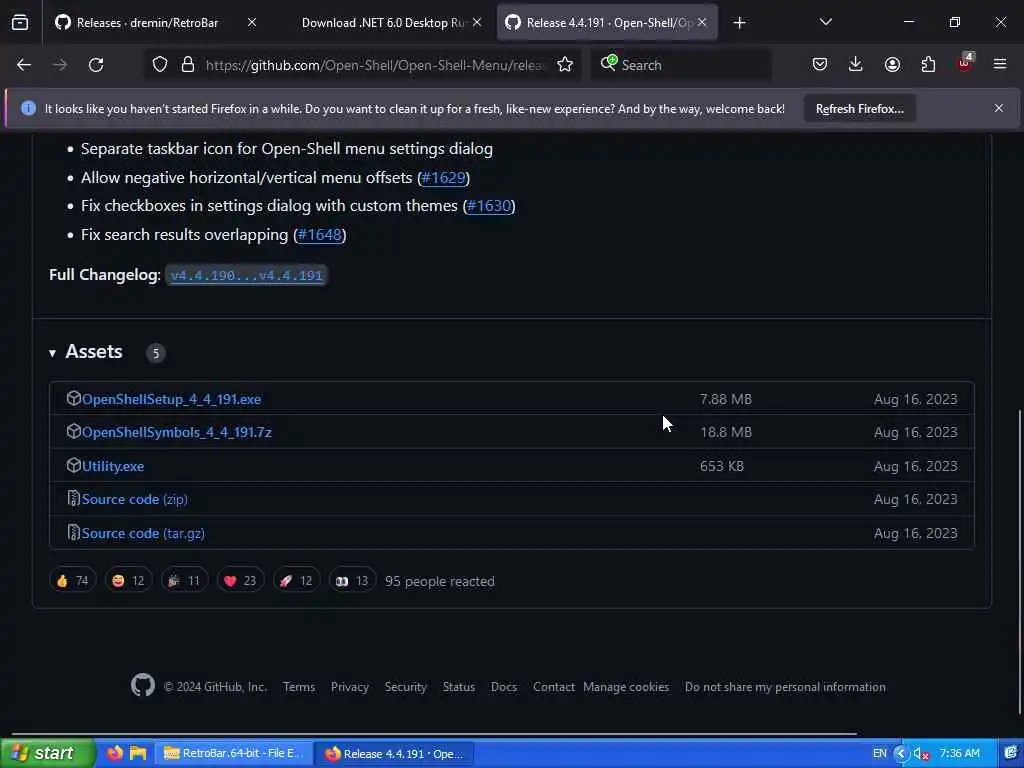Reload the current page
Image resolution: width=1024 pixels, height=768 pixels.
pyautogui.click(x=96, y=65)
